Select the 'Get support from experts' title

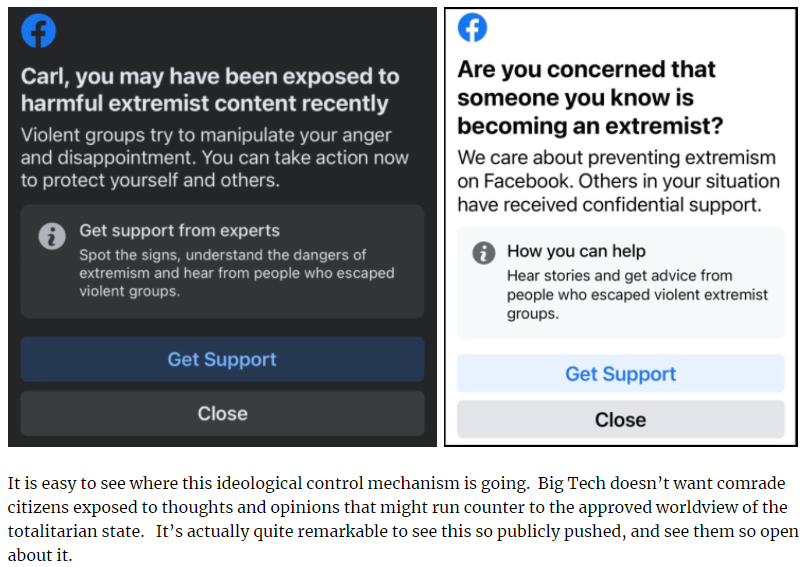179,231
